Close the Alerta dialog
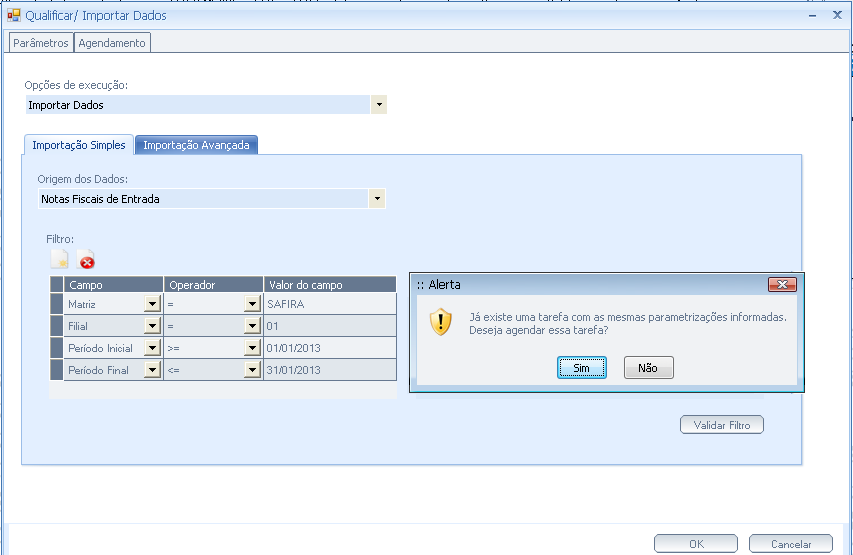This screenshot has width=853, height=555. tap(782, 284)
